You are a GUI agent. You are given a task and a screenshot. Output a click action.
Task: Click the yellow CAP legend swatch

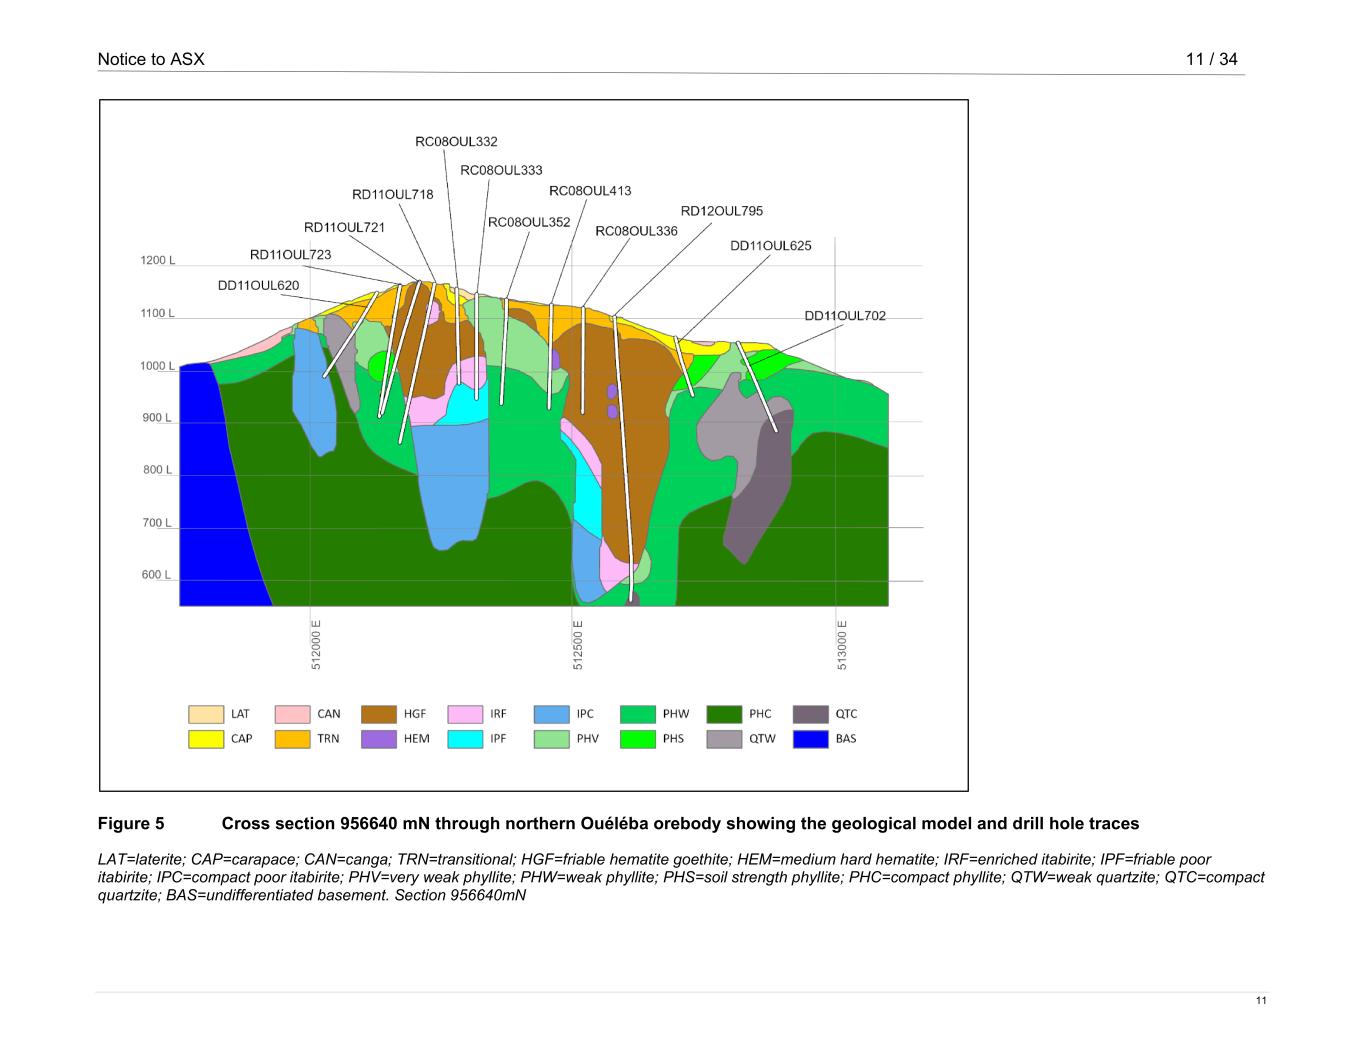tap(206, 739)
